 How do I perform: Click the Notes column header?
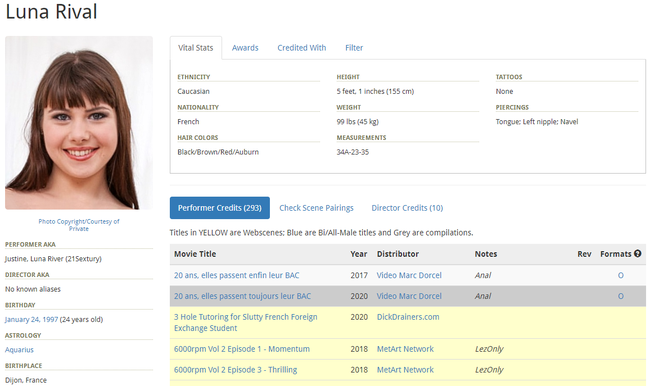click(x=486, y=254)
